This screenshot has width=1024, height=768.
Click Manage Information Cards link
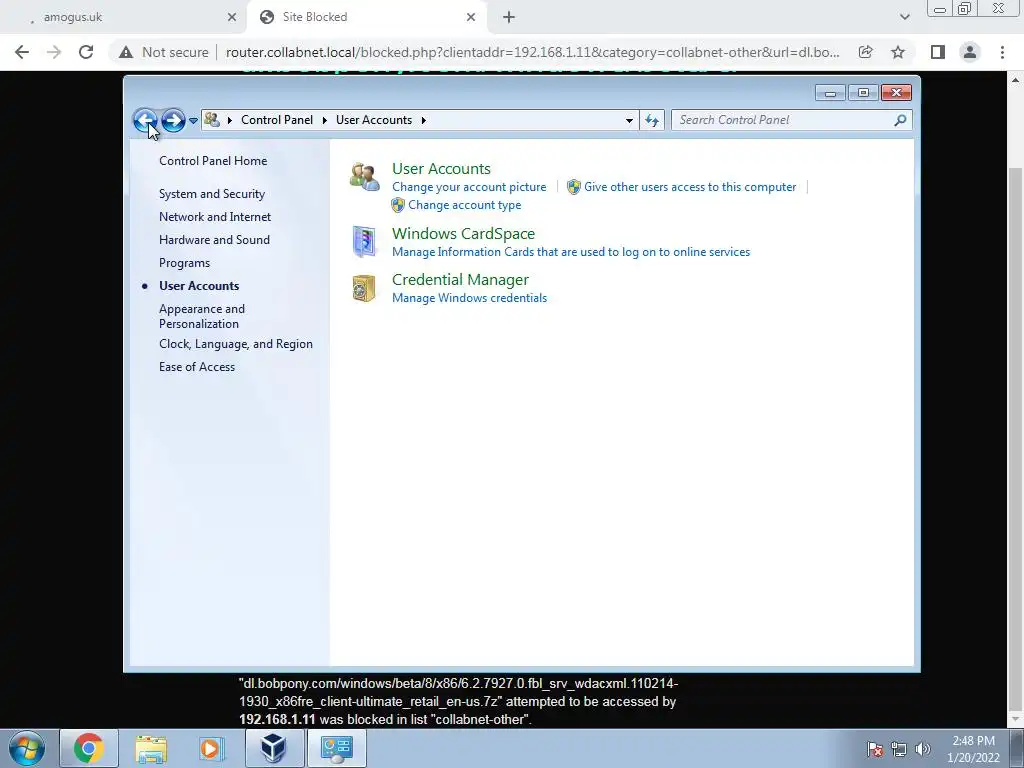tap(571, 252)
